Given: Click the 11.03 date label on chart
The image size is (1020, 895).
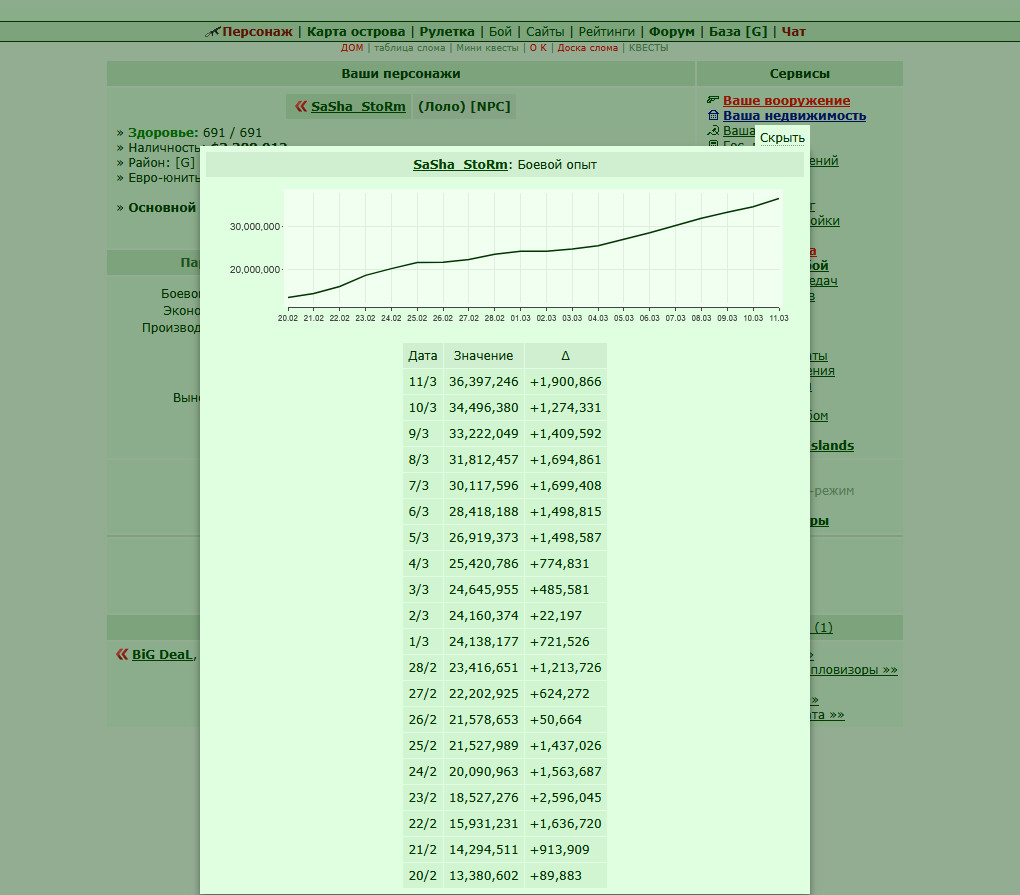Looking at the screenshot, I should point(779,318).
